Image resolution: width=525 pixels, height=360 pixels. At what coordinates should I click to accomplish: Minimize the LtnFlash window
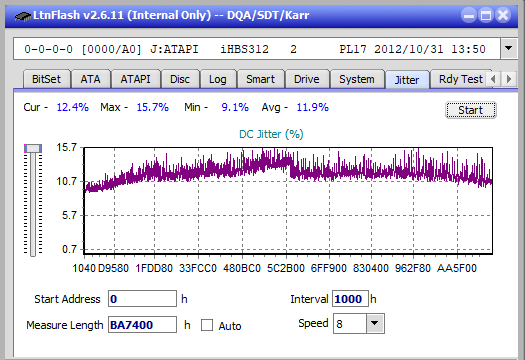(469, 15)
